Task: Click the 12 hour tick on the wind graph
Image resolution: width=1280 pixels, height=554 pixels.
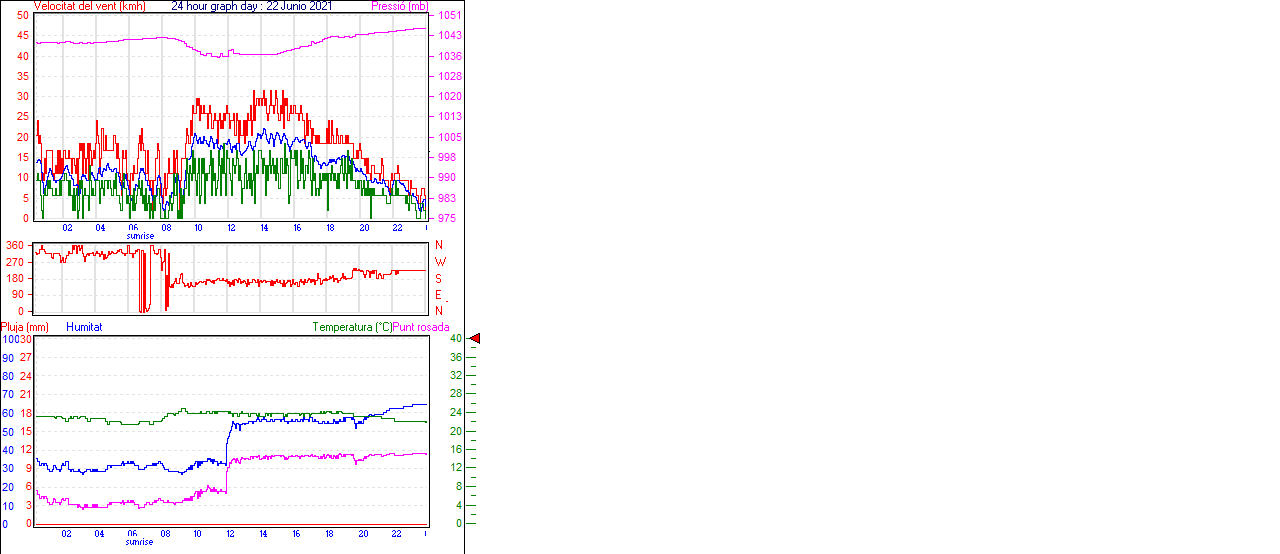Action: click(x=231, y=228)
